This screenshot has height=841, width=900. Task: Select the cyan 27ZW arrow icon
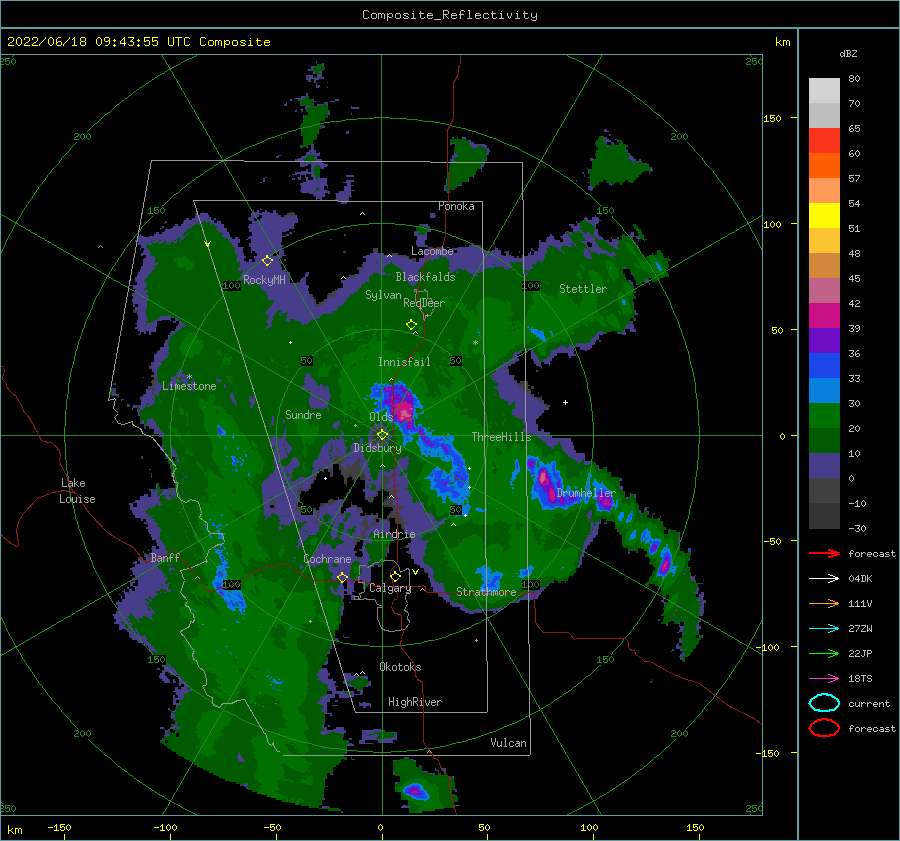(x=824, y=629)
